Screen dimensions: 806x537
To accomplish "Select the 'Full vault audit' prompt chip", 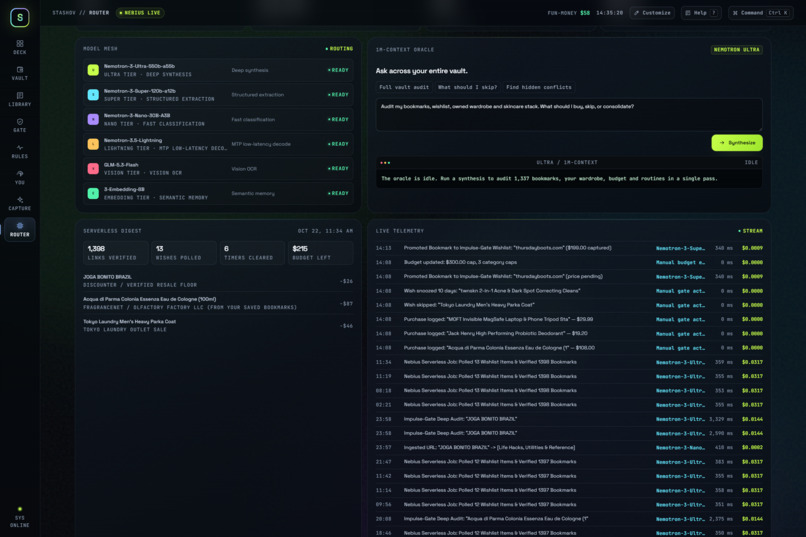I will coord(404,87).
